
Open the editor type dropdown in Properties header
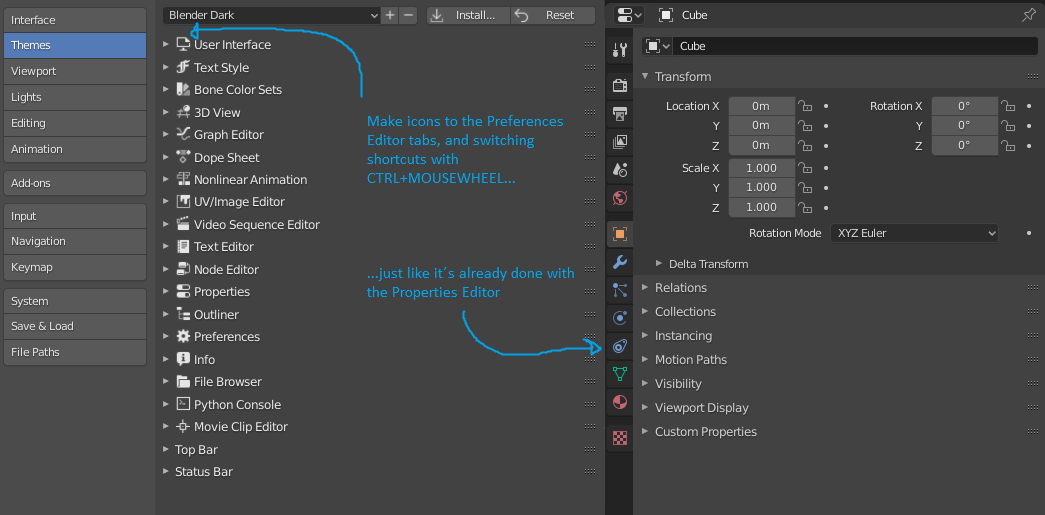(629, 15)
